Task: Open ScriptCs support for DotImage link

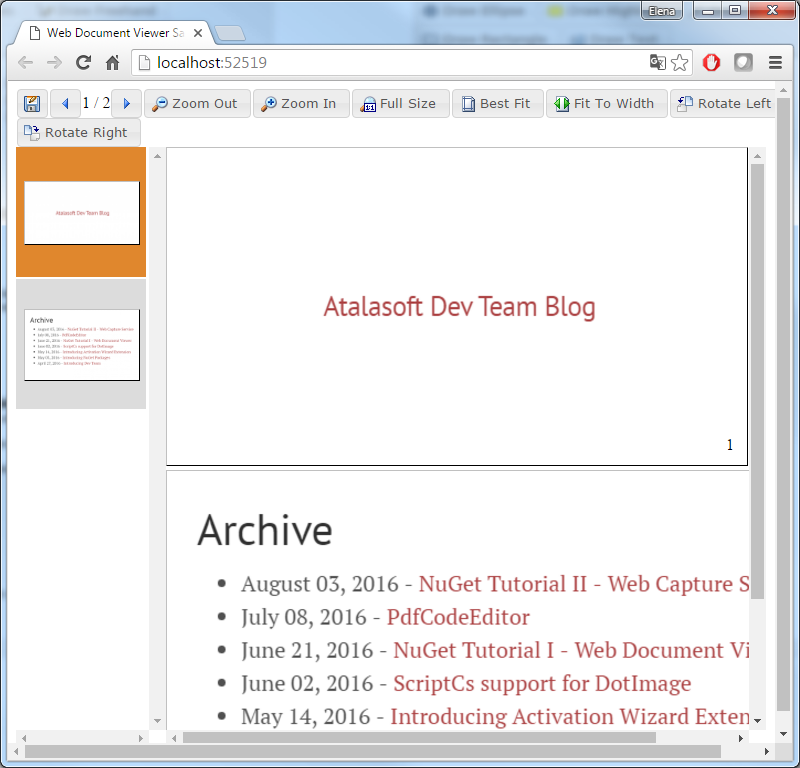Action: pyautogui.click(x=542, y=684)
